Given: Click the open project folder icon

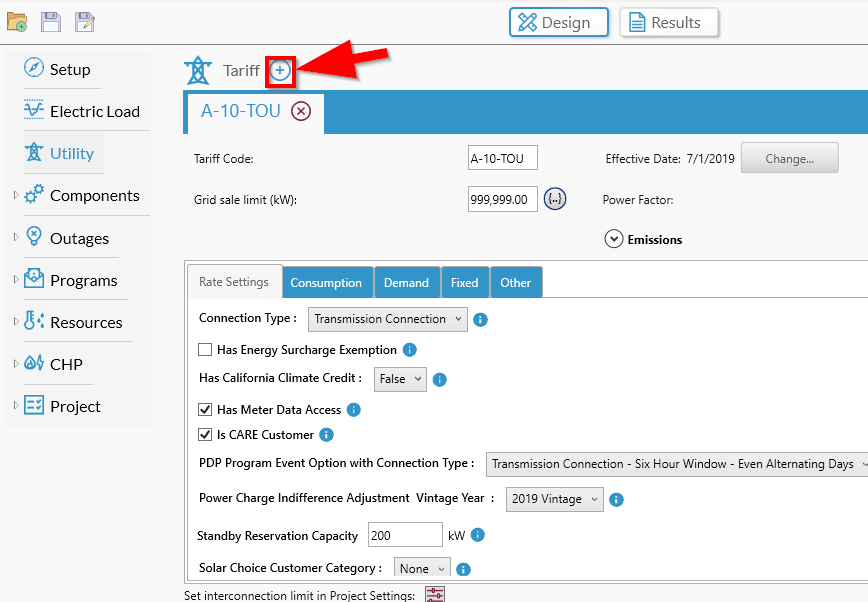Looking at the screenshot, I should pos(17,21).
